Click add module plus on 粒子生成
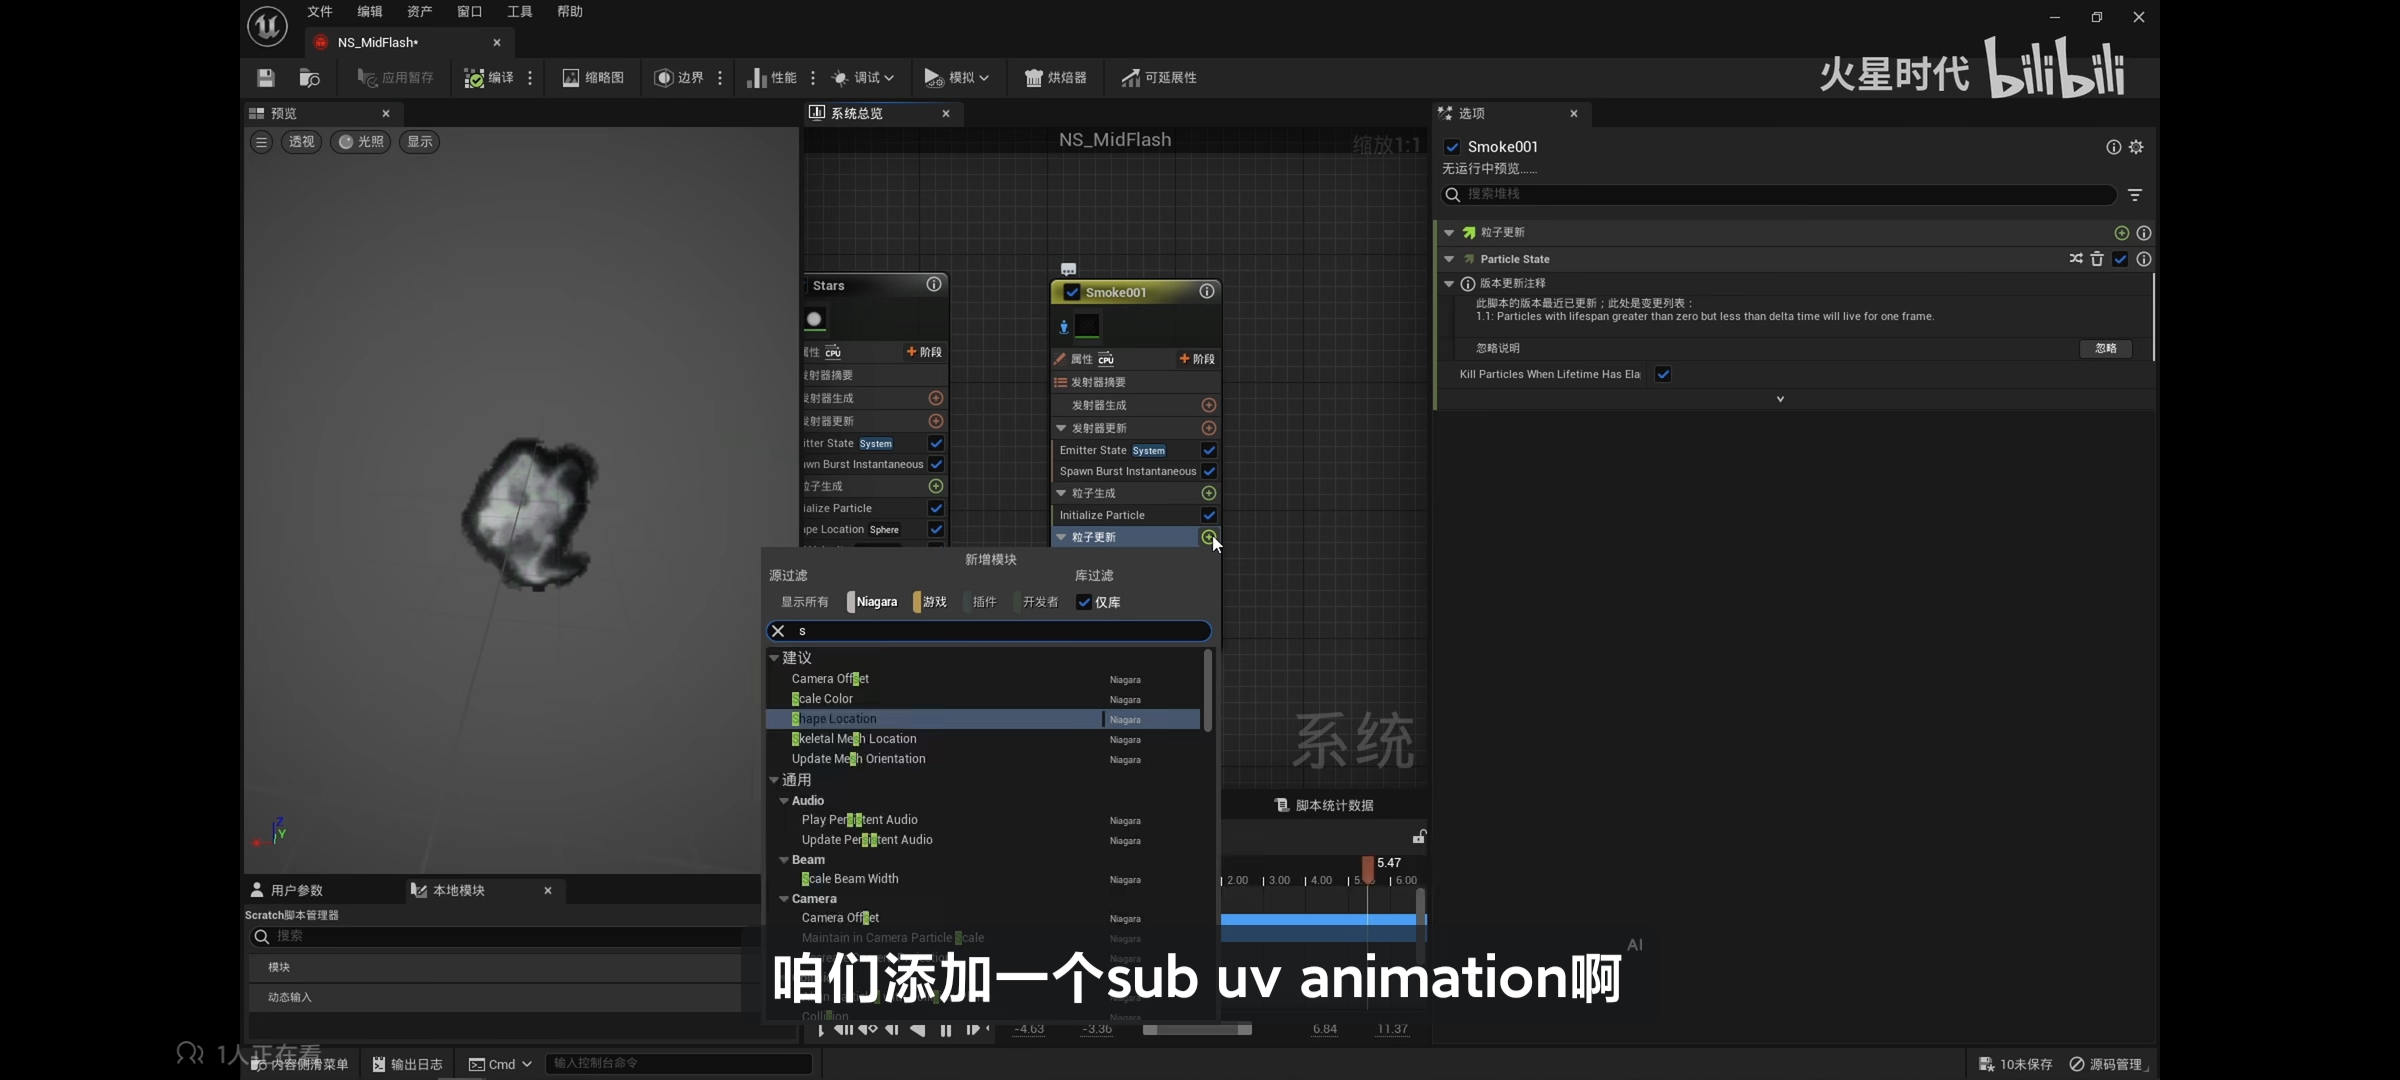Viewport: 2400px width, 1080px height. (x=1208, y=493)
